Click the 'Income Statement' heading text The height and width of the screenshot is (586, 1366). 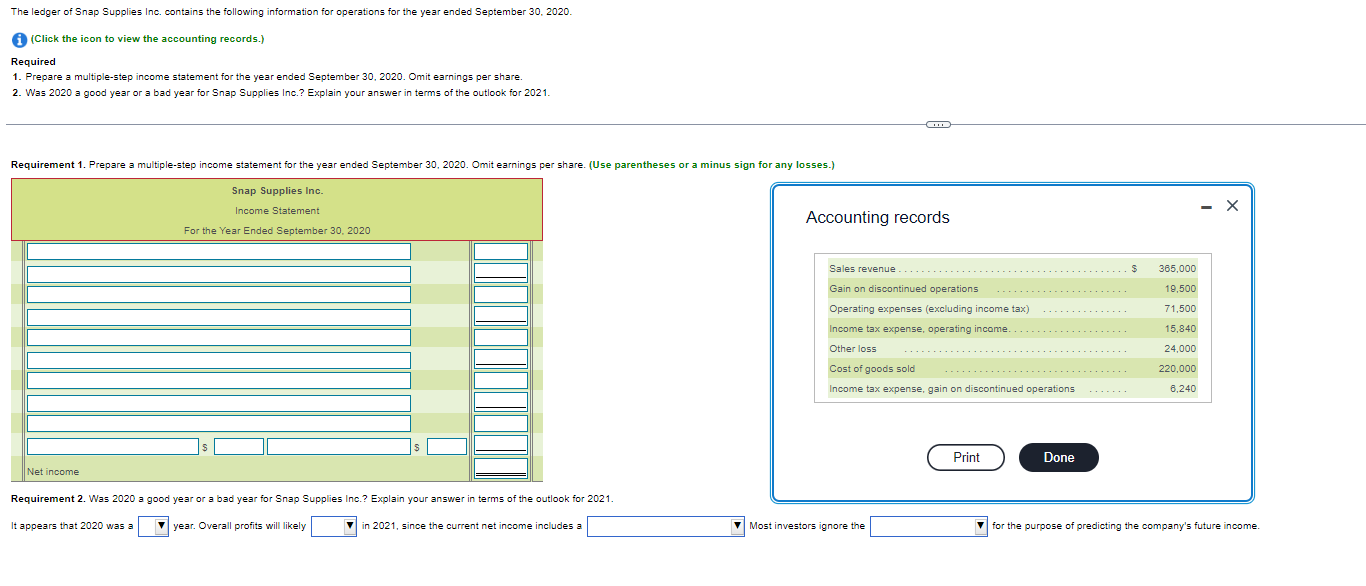coord(277,211)
